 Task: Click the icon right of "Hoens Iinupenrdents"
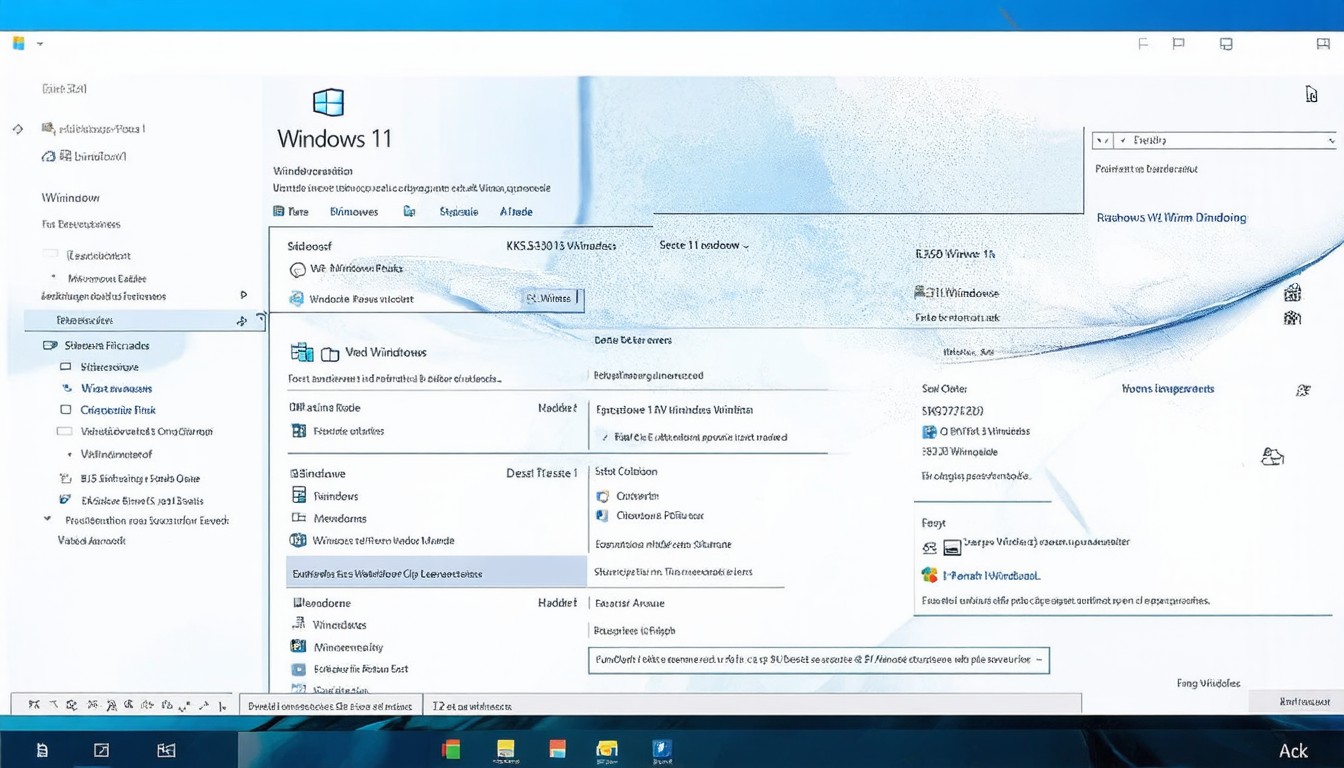[x=1303, y=390]
